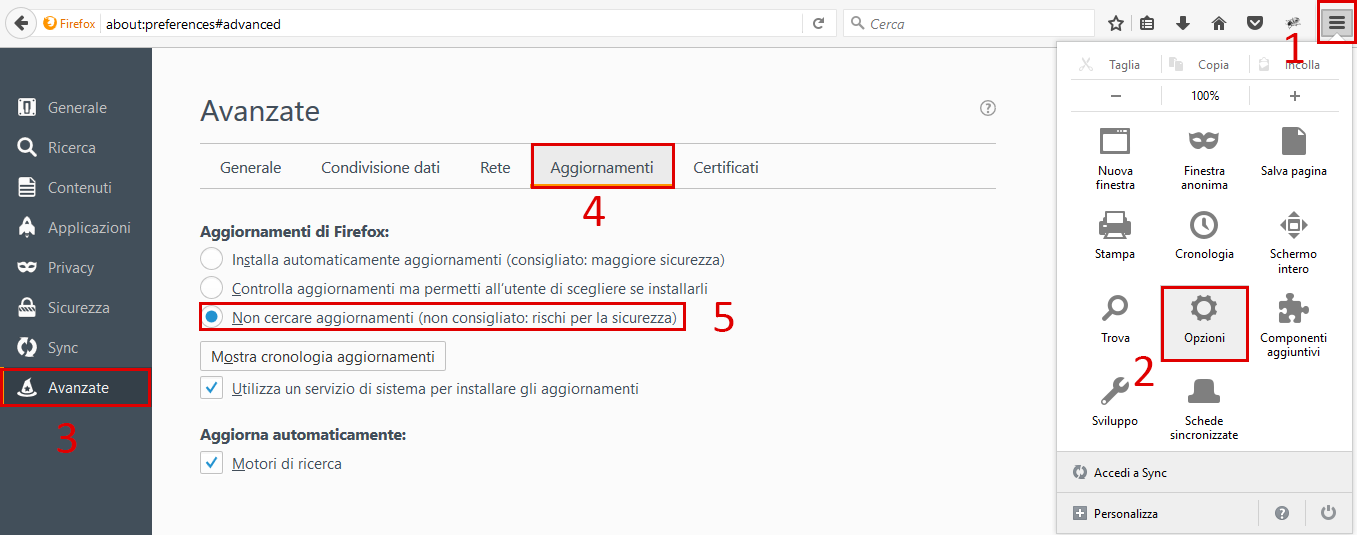
Task: Go to Home page icon
Action: pos(1218,23)
